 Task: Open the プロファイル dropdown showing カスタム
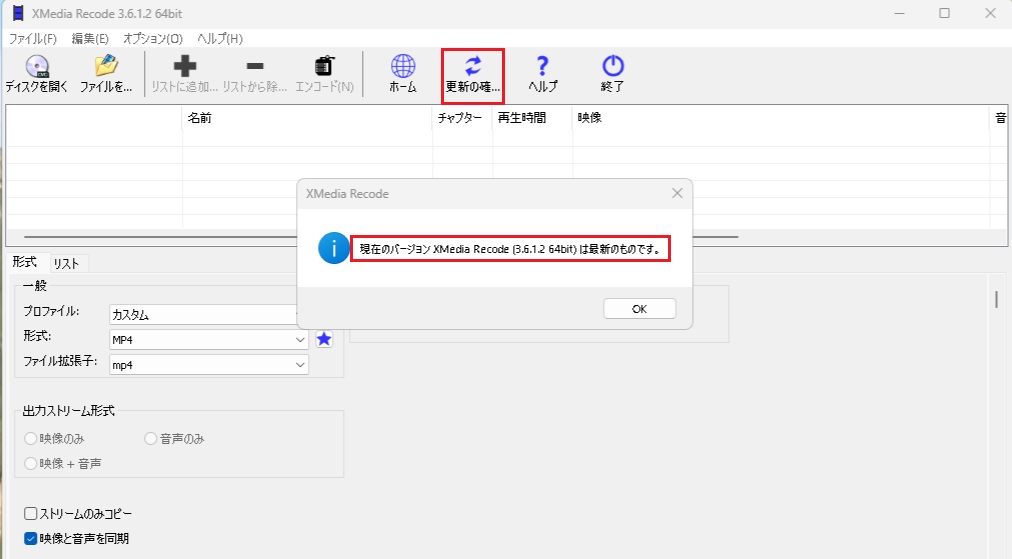pos(203,314)
